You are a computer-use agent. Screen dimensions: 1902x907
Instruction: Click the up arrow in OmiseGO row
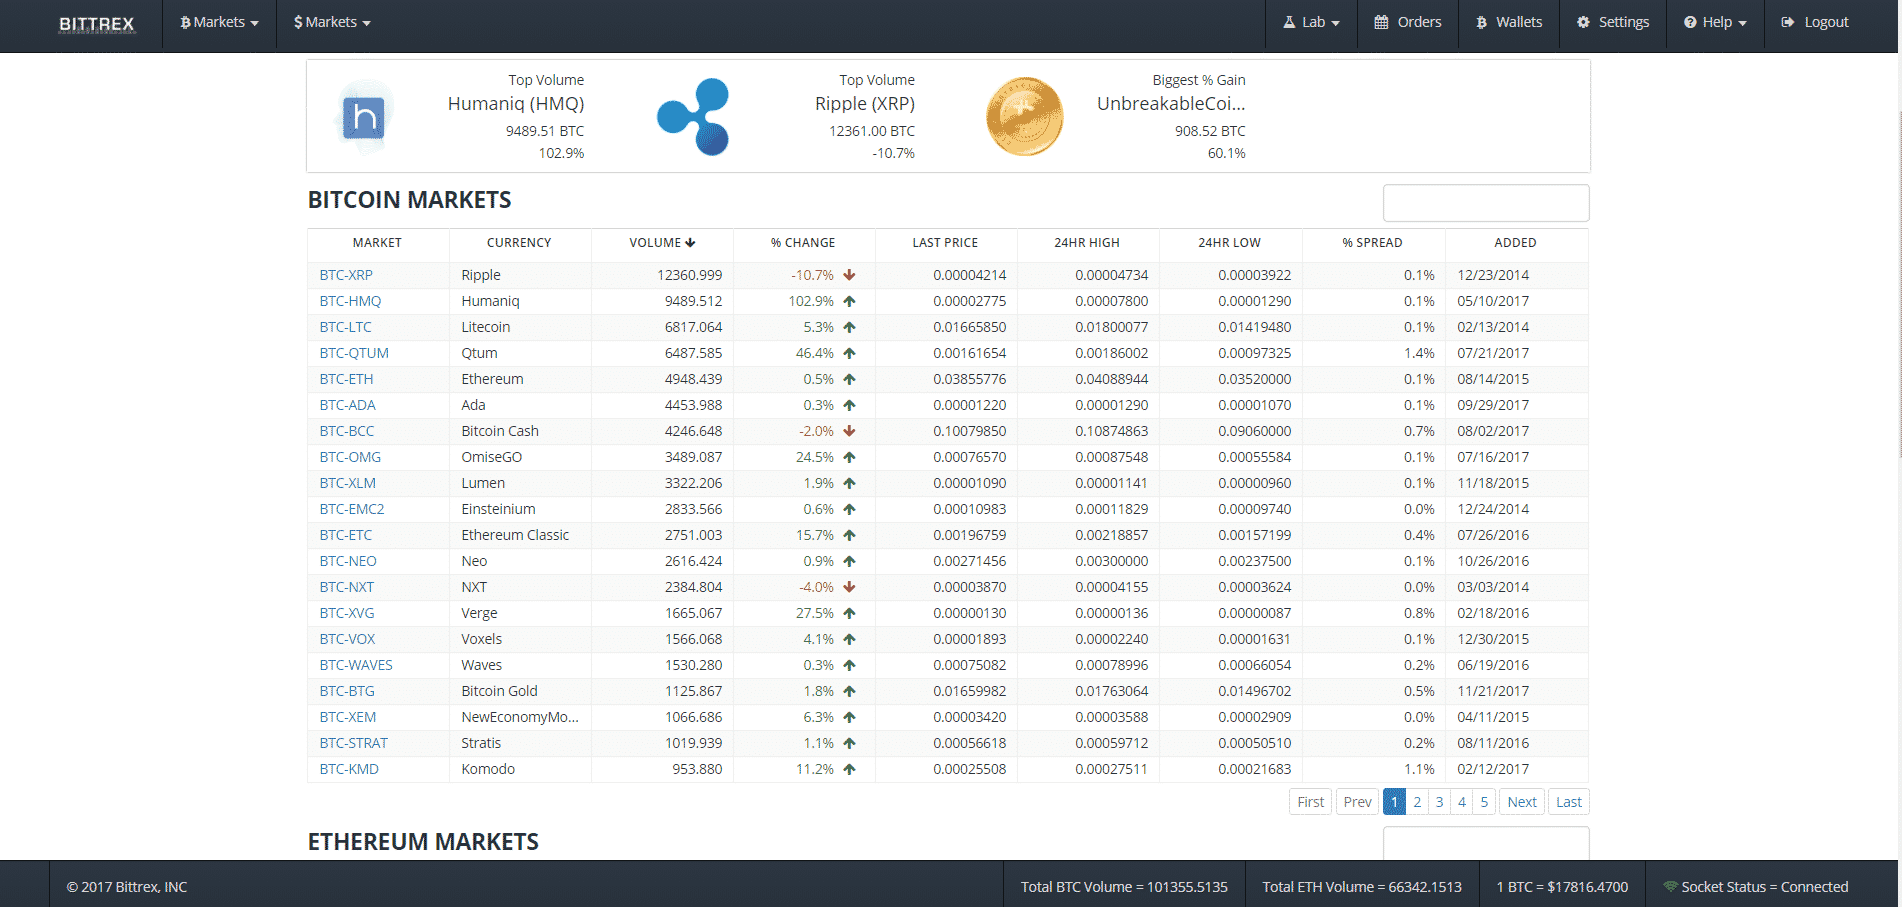click(849, 457)
